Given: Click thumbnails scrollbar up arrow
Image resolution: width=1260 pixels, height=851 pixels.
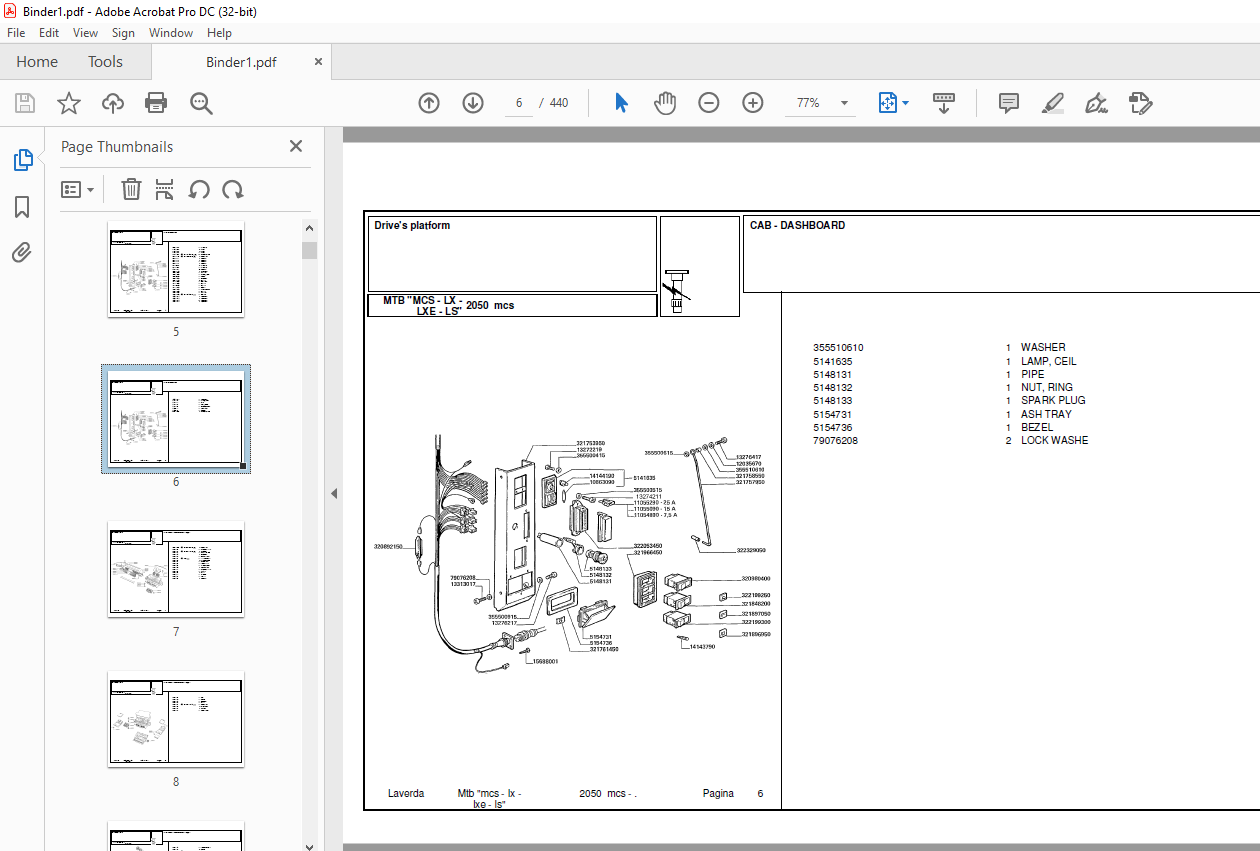Looking at the screenshot, I should [x=310, y=229].
